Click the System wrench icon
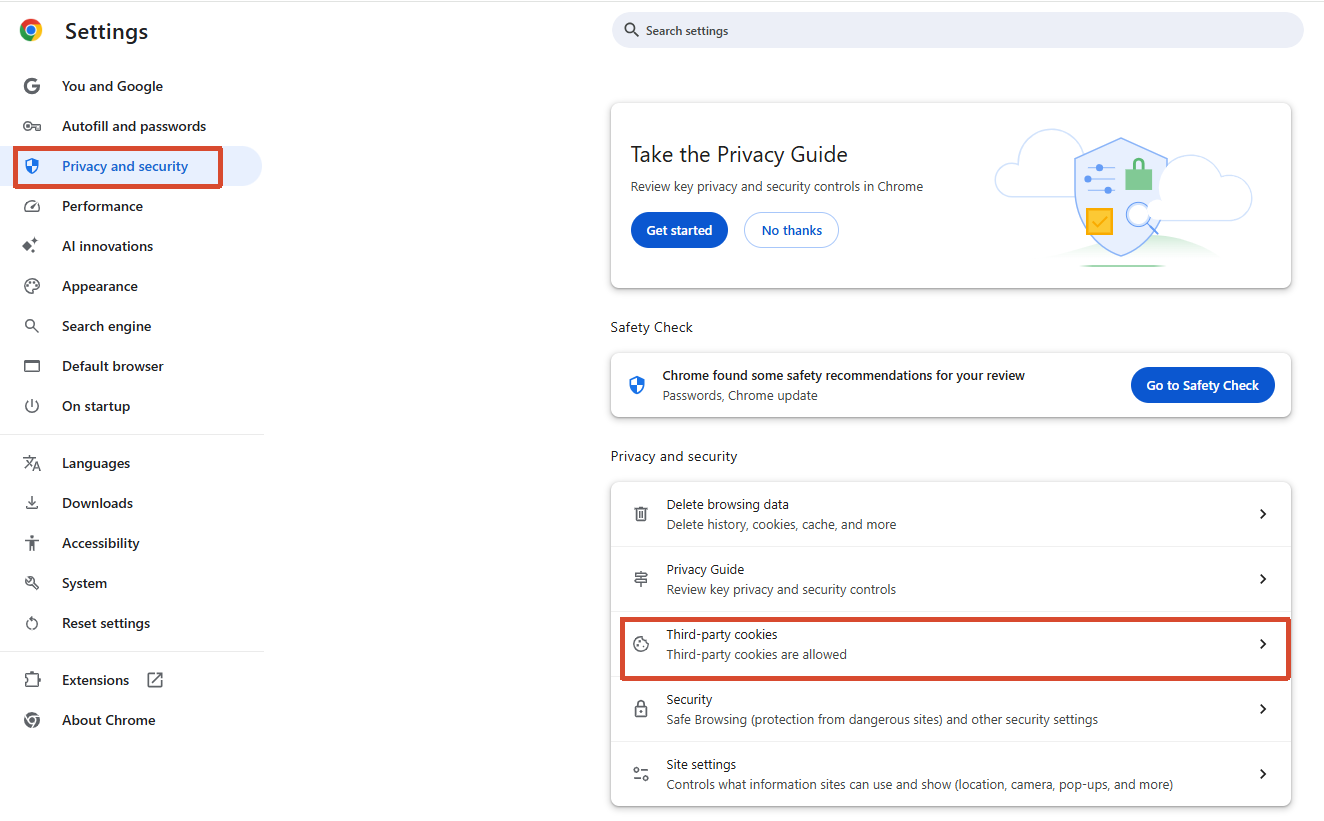 tap(32, 583)
